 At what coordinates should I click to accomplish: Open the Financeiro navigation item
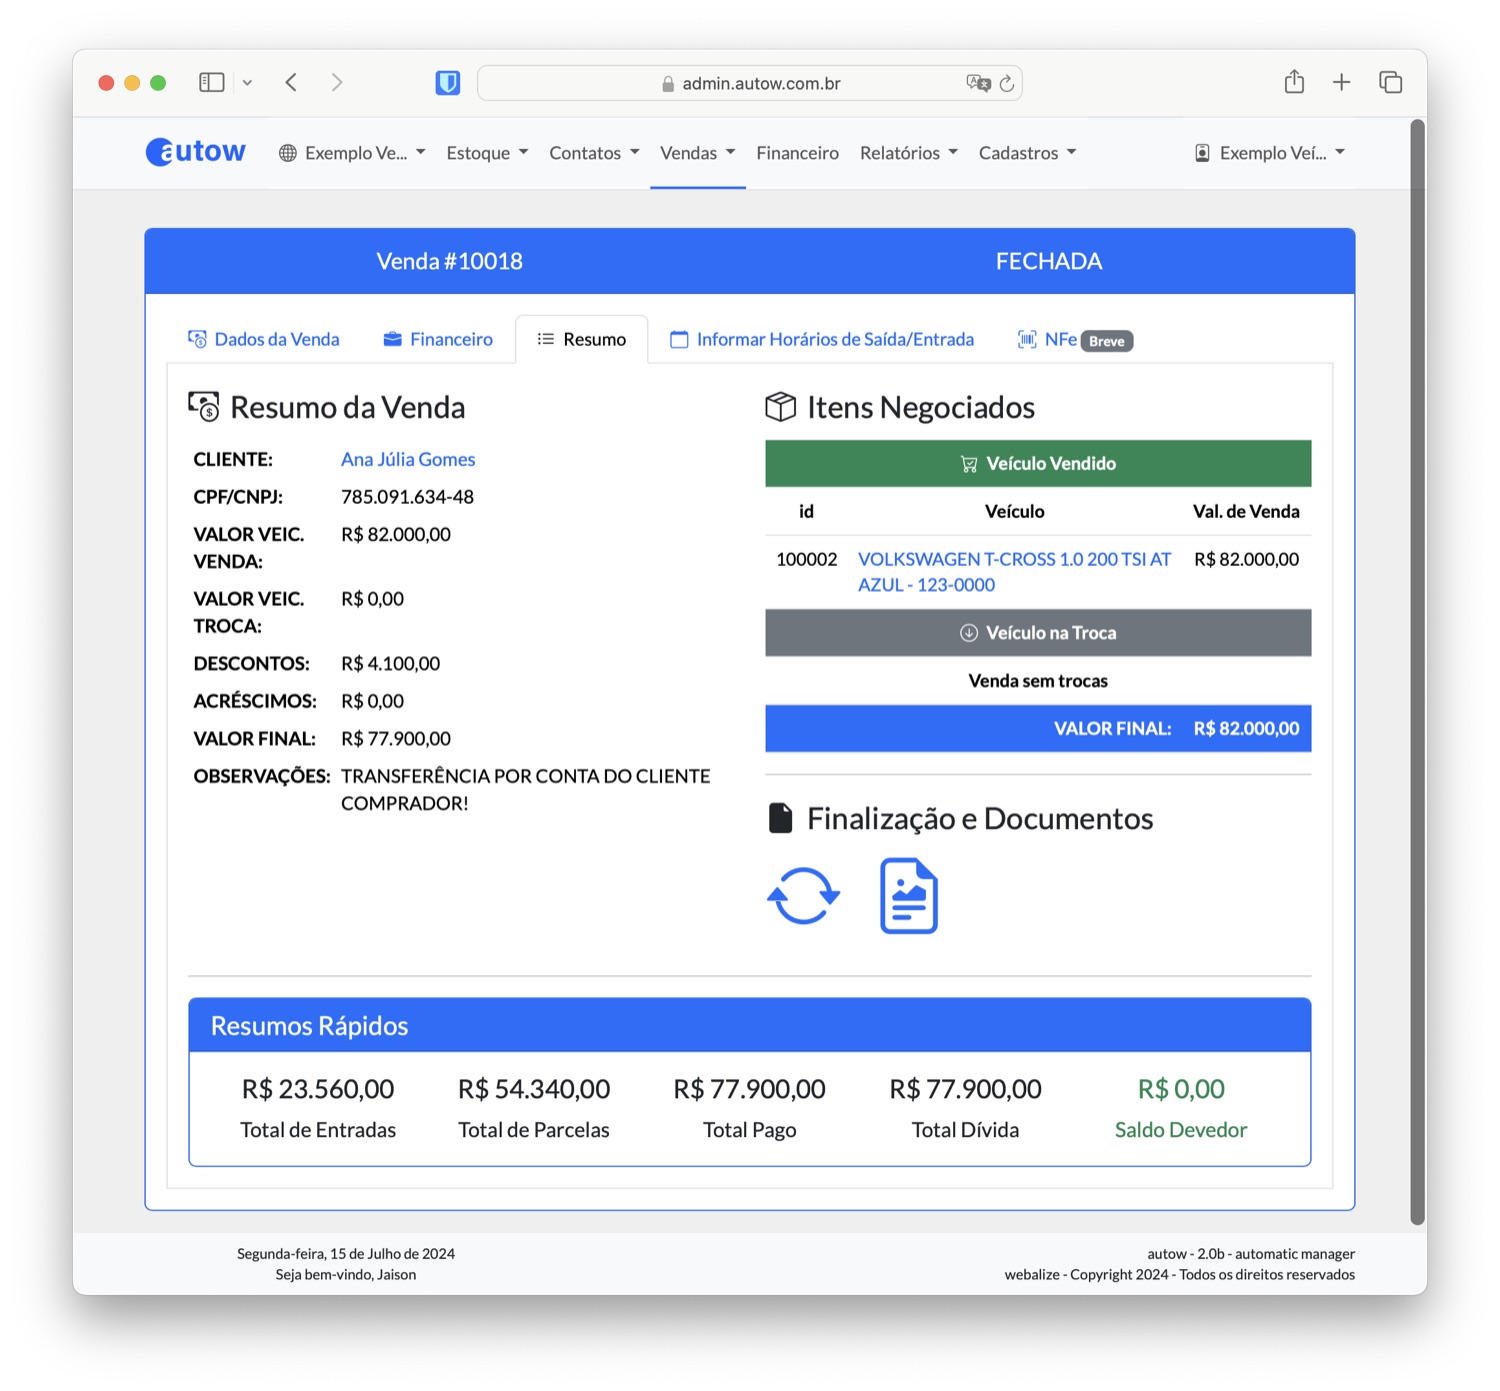pos(797,153)
